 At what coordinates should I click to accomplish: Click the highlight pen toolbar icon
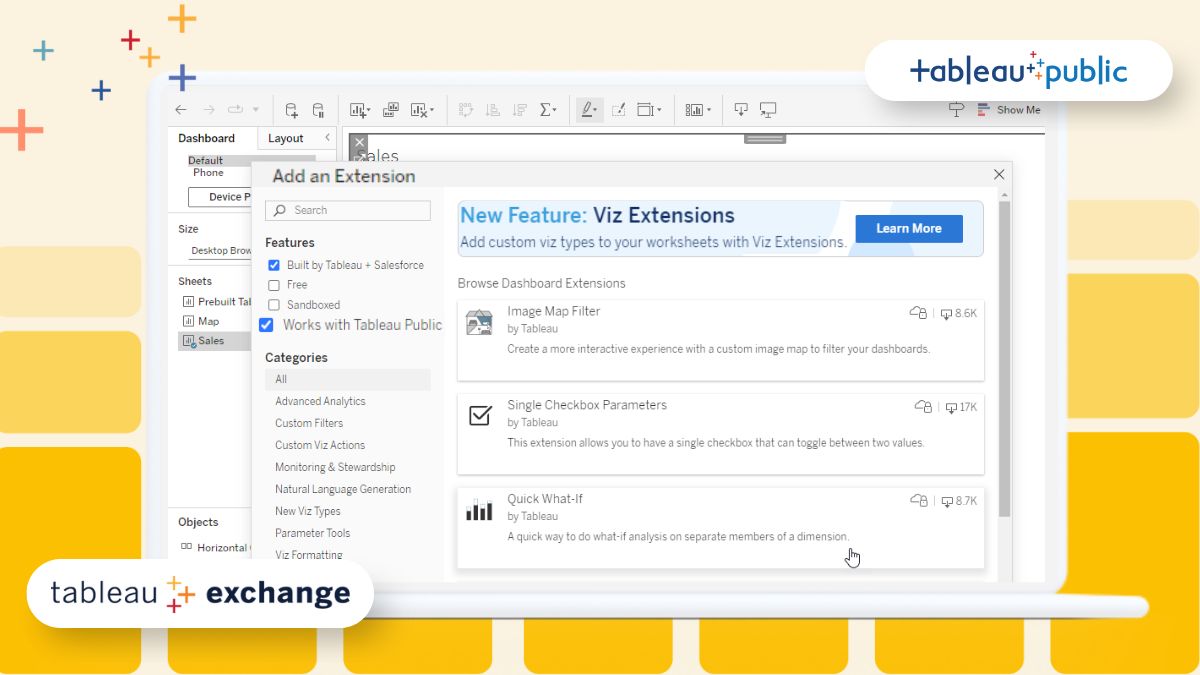click(588, 110)
